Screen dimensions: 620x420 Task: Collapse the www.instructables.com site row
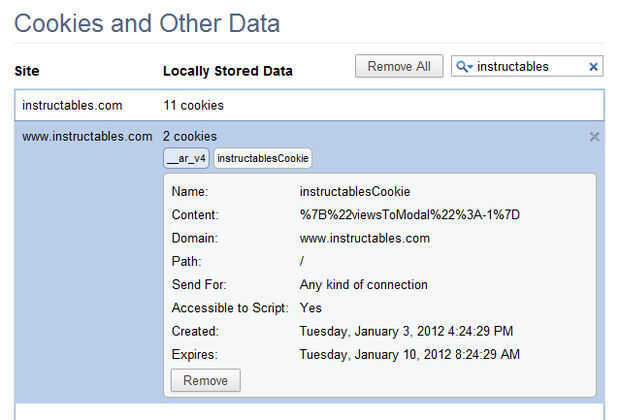coord(87,137)
